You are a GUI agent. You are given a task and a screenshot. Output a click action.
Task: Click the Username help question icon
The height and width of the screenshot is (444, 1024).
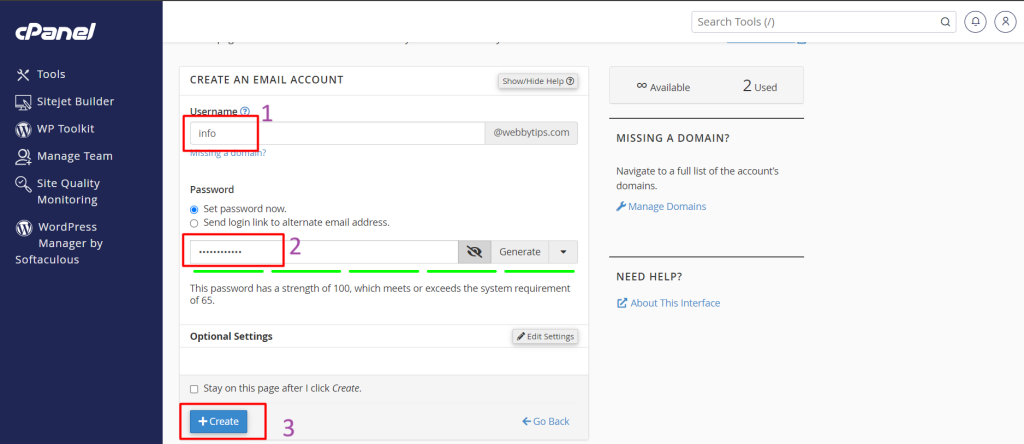245,112
